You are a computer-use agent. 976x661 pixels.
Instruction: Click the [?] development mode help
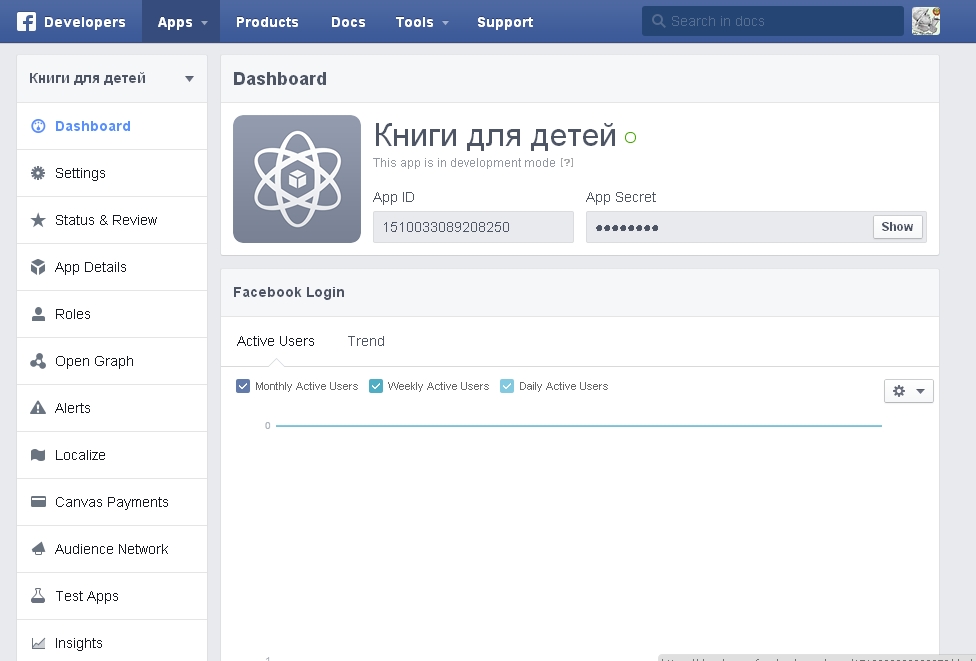point(566,162)
